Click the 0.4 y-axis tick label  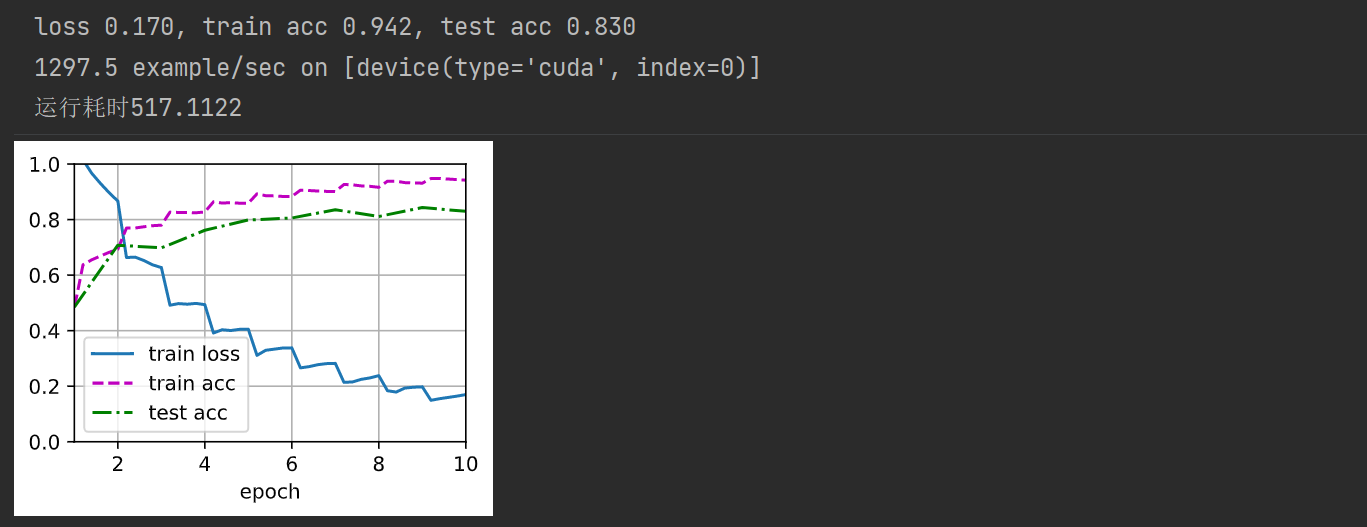click(x=46, y=331)
